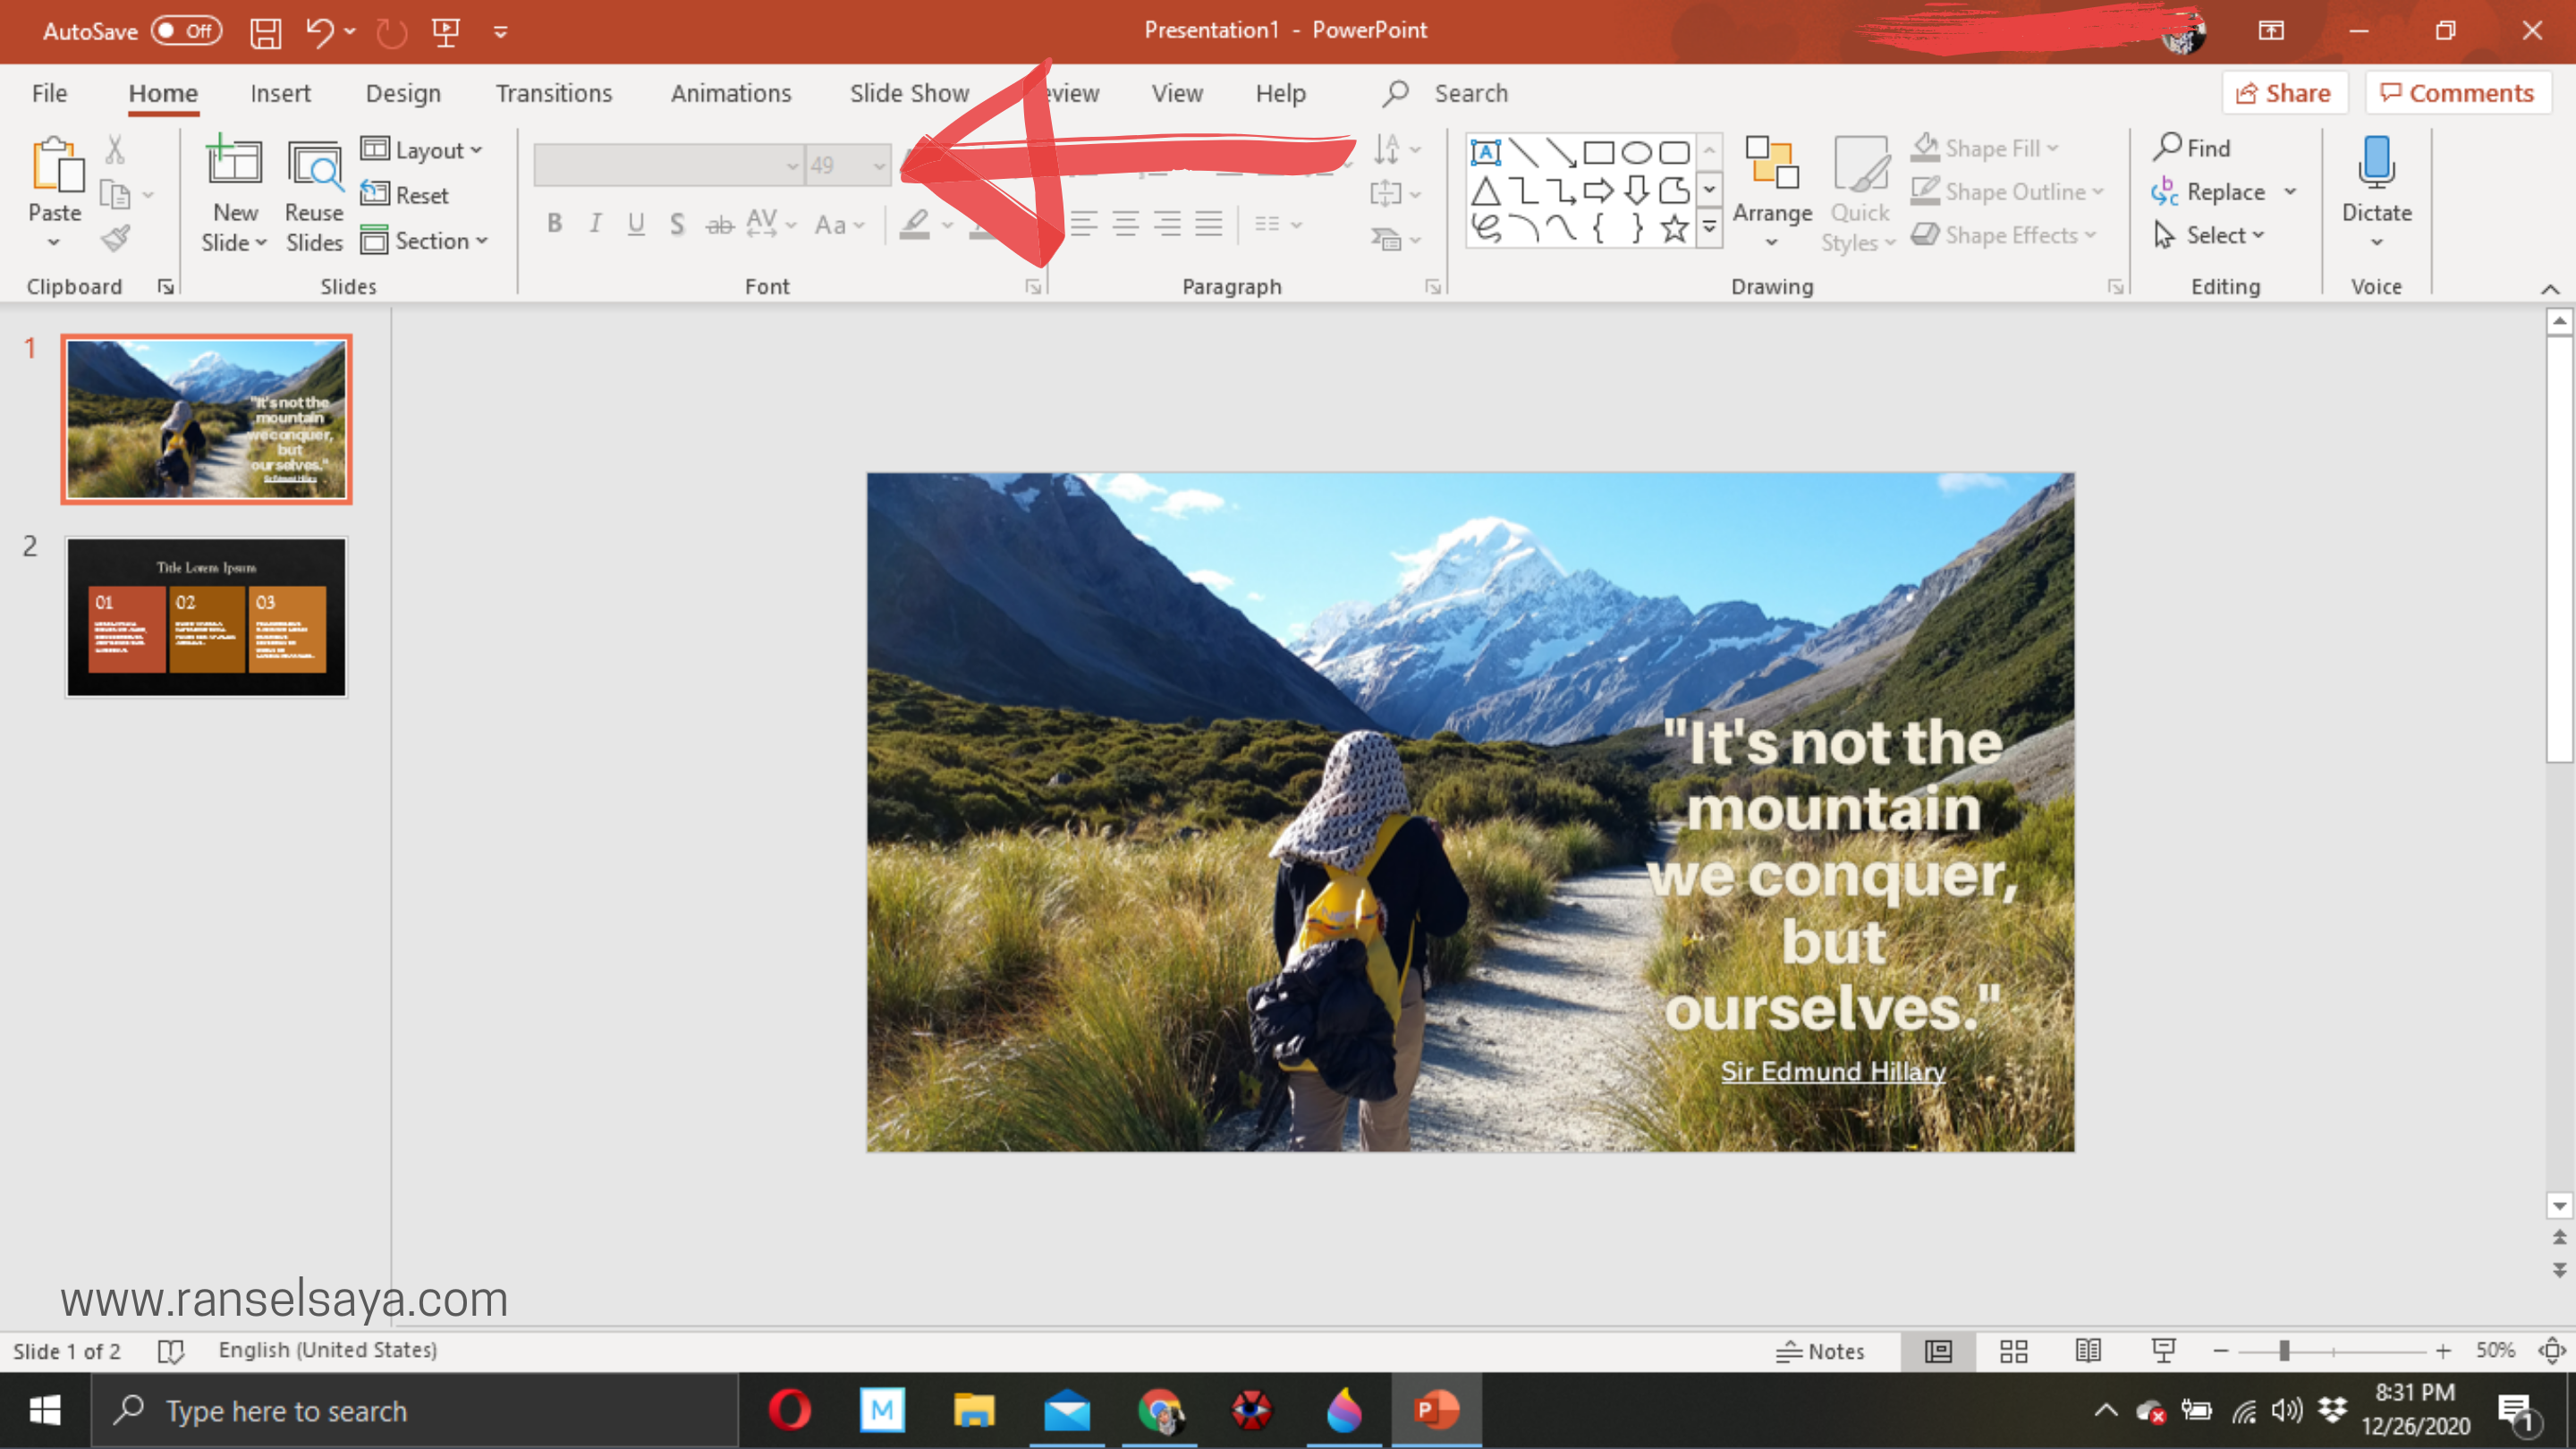Open Reading View from status bar
Image resolution: width=2576 pixels, height=1449 pixels.
[x=2088, y=1351]
